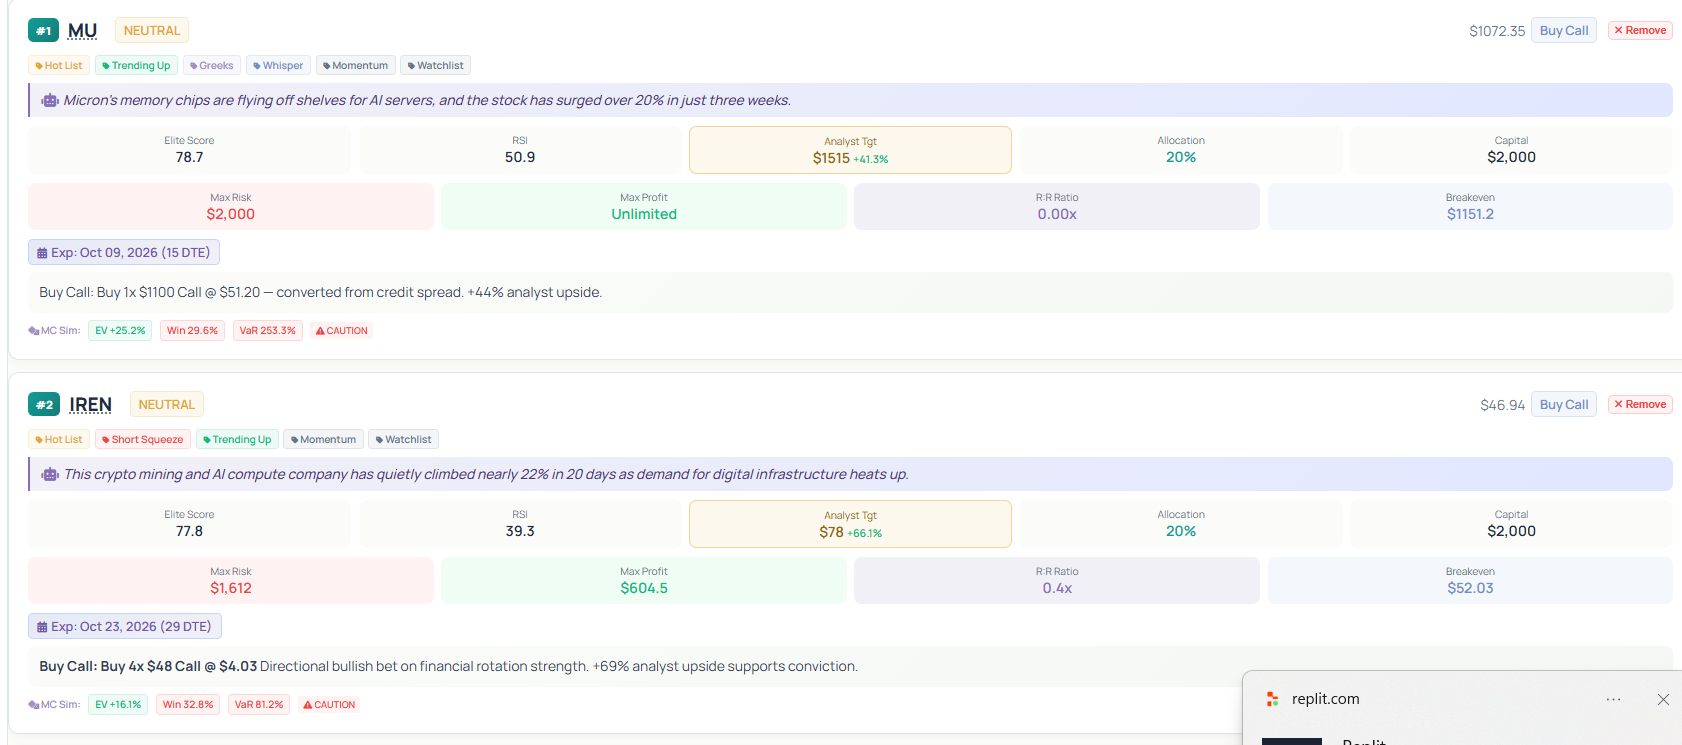Image resolution: width=1682 pixels, height=745 pixels.
Task: Select the Whisper tag on MU
Action: [279, 66]
